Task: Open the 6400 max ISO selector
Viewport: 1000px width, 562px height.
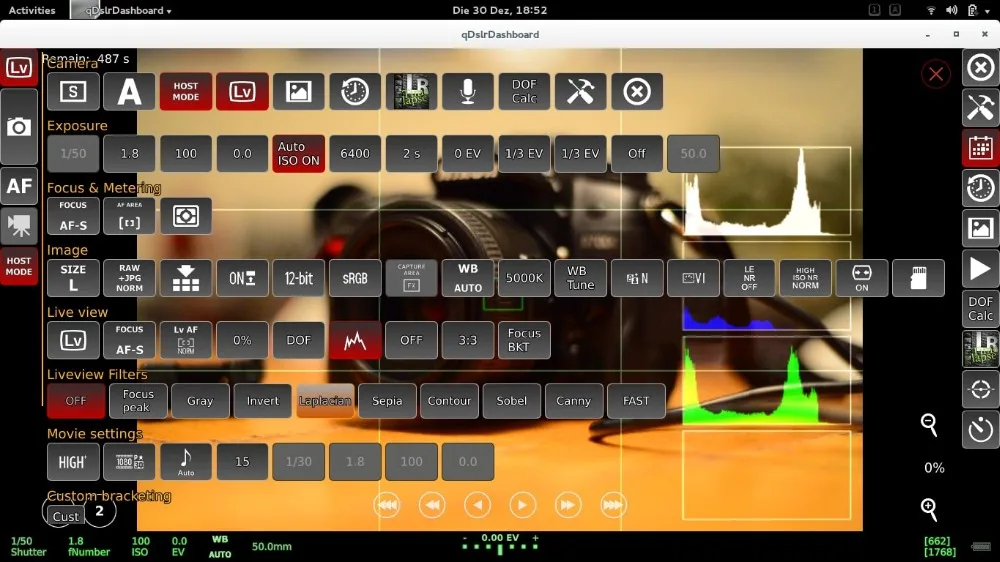Action: click(355, 154)
